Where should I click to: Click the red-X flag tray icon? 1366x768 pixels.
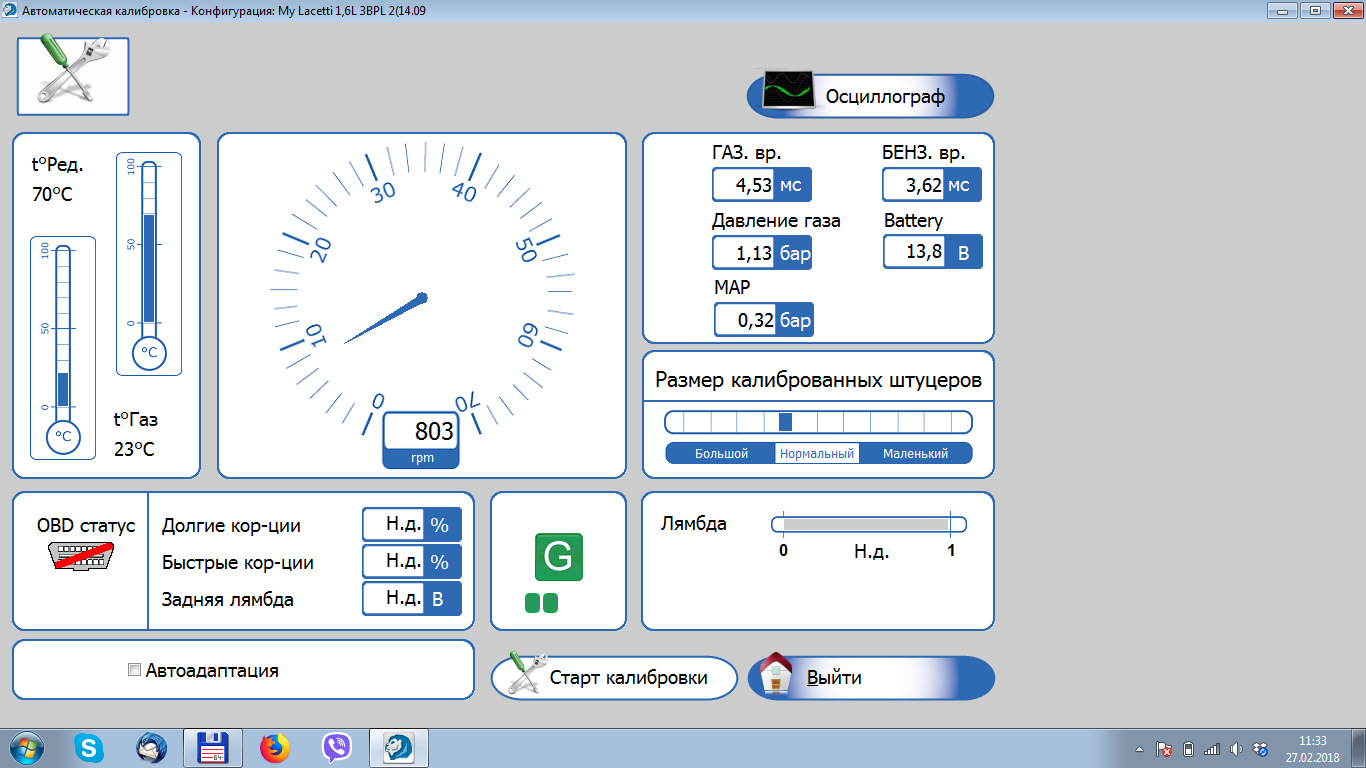pos(1164,749)
